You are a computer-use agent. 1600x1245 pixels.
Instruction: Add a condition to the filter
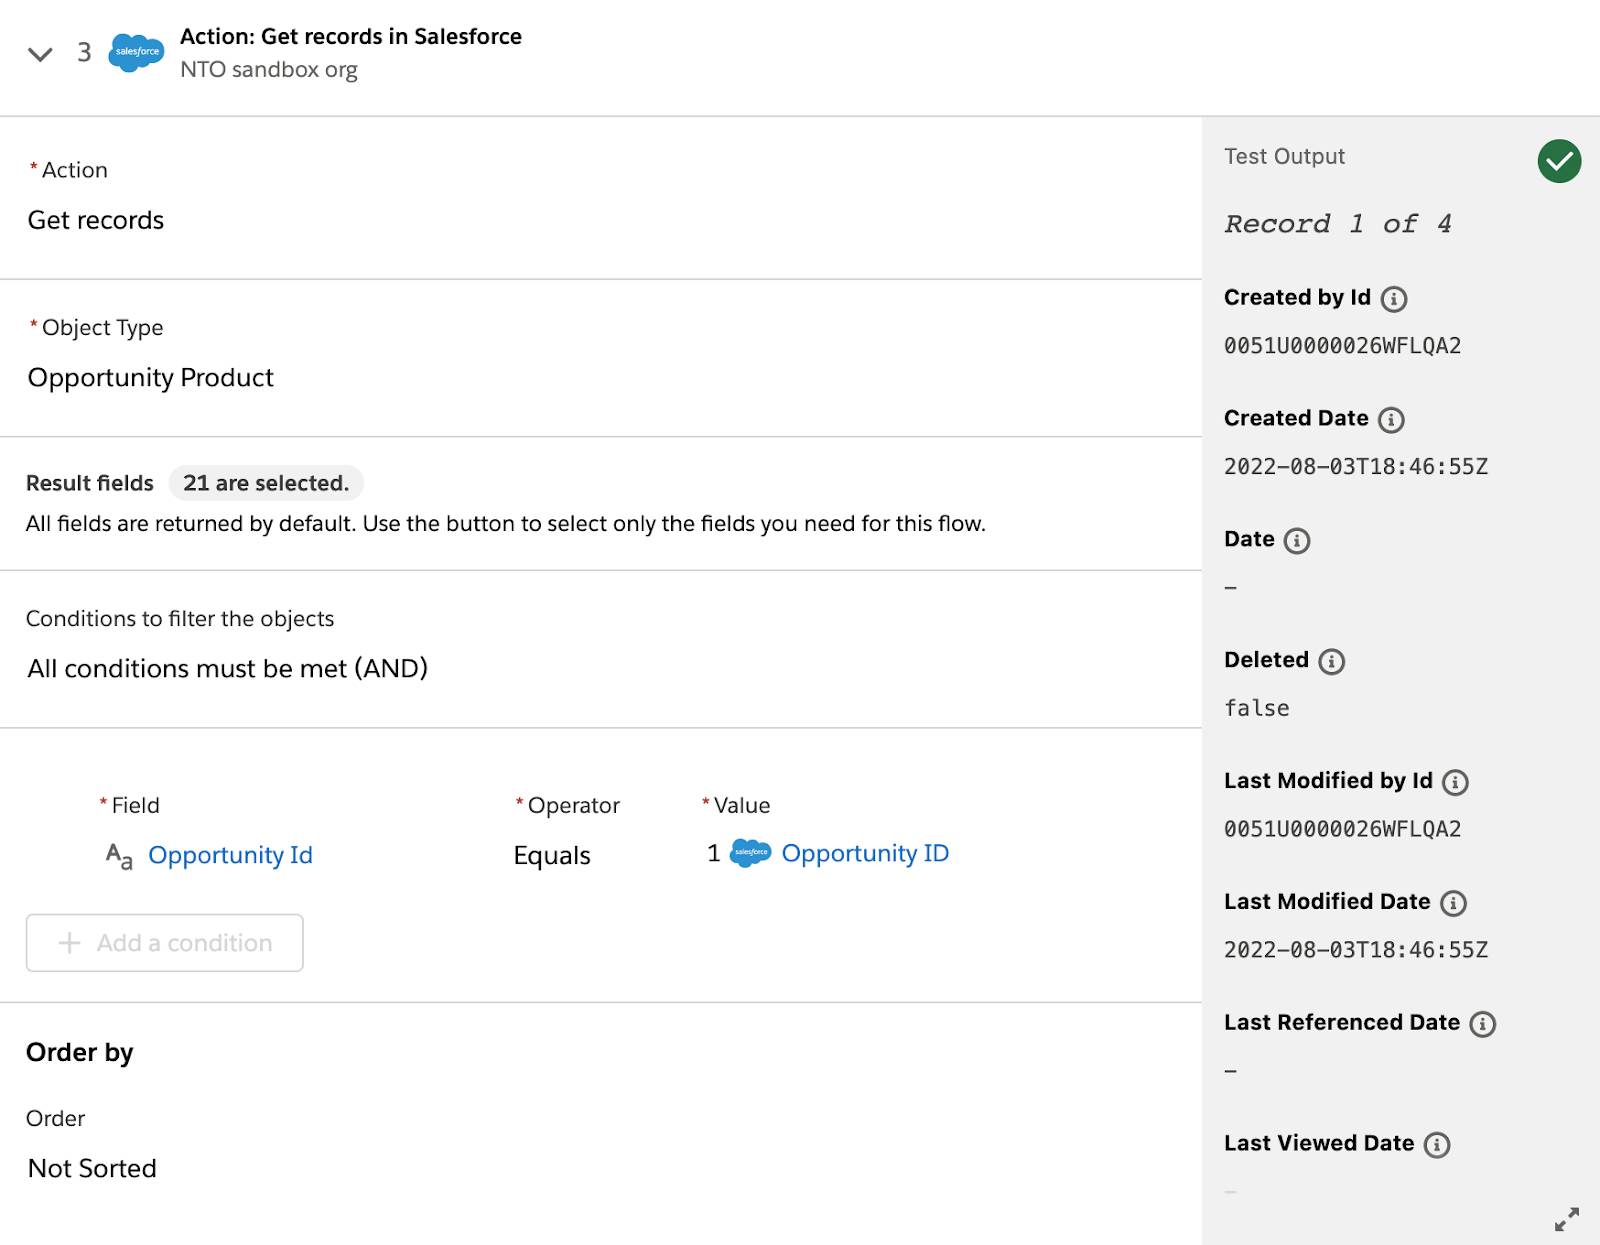click(x=165, y=943)
